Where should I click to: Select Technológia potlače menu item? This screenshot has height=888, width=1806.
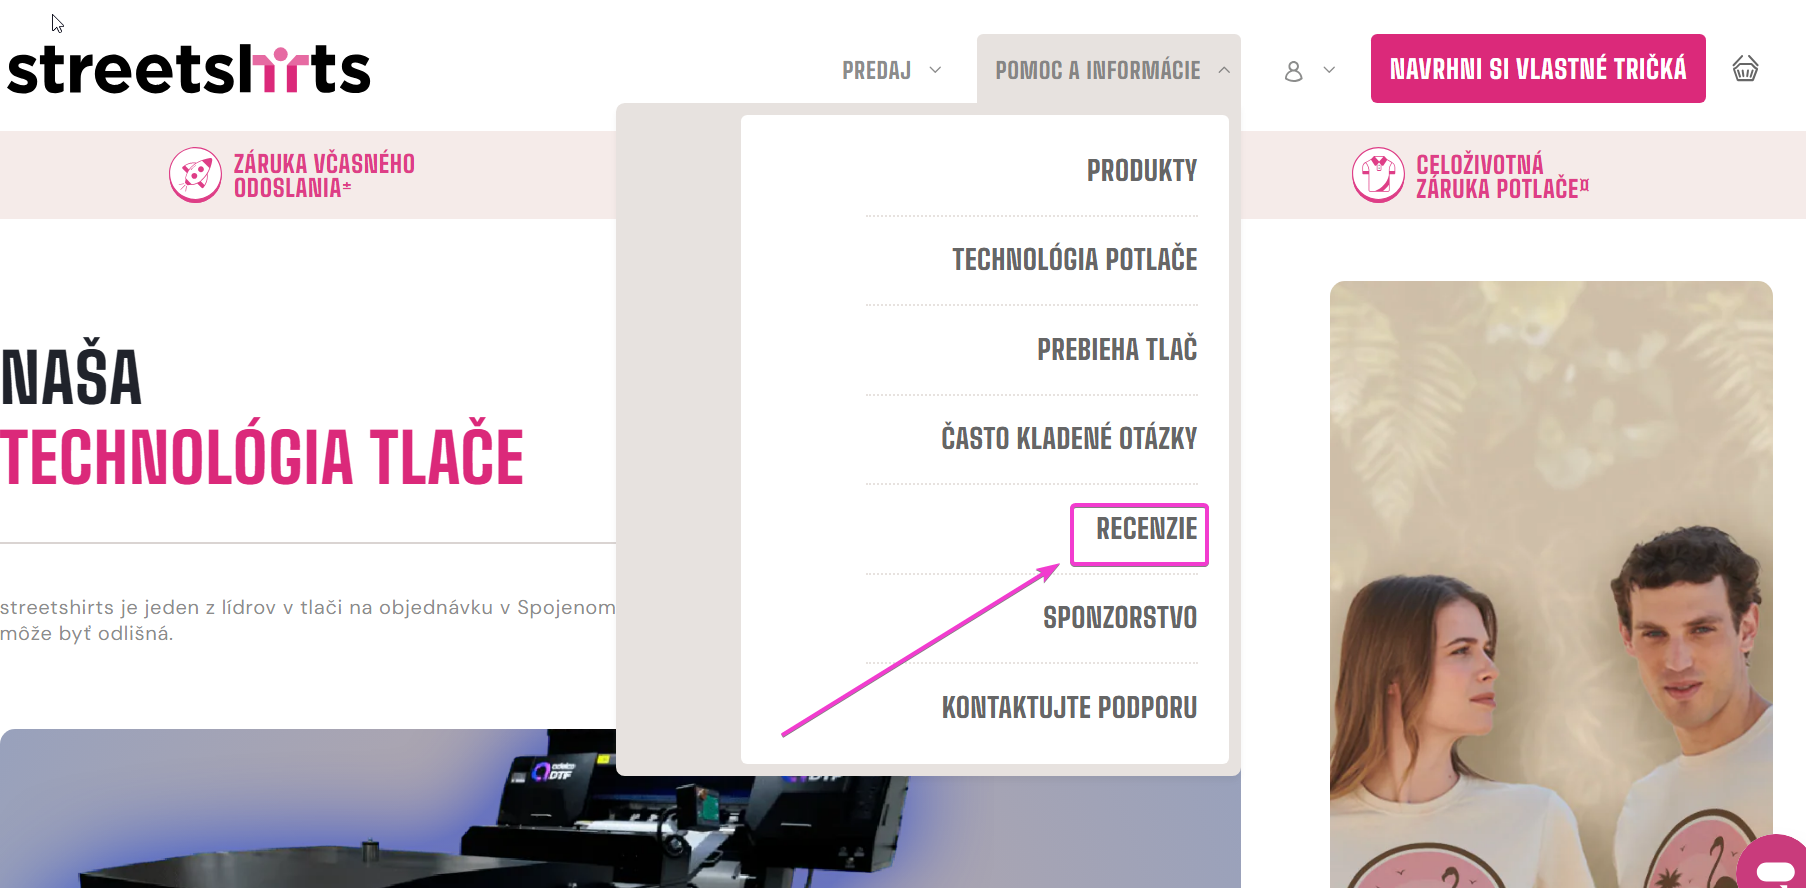1074,260
